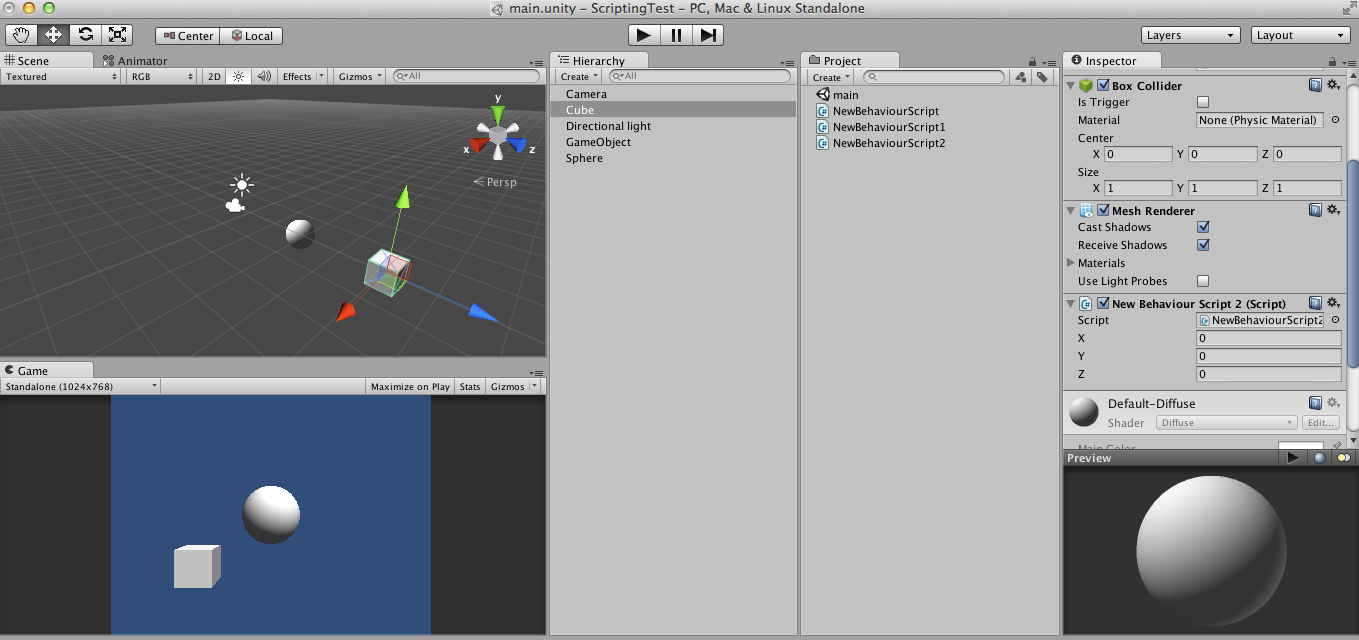The height and width of the screenshot is (640, 1359).
Task: Disable New Behaviour Script 2 component checkbox
Action: pyautogui.click(x=1103, y=303)
